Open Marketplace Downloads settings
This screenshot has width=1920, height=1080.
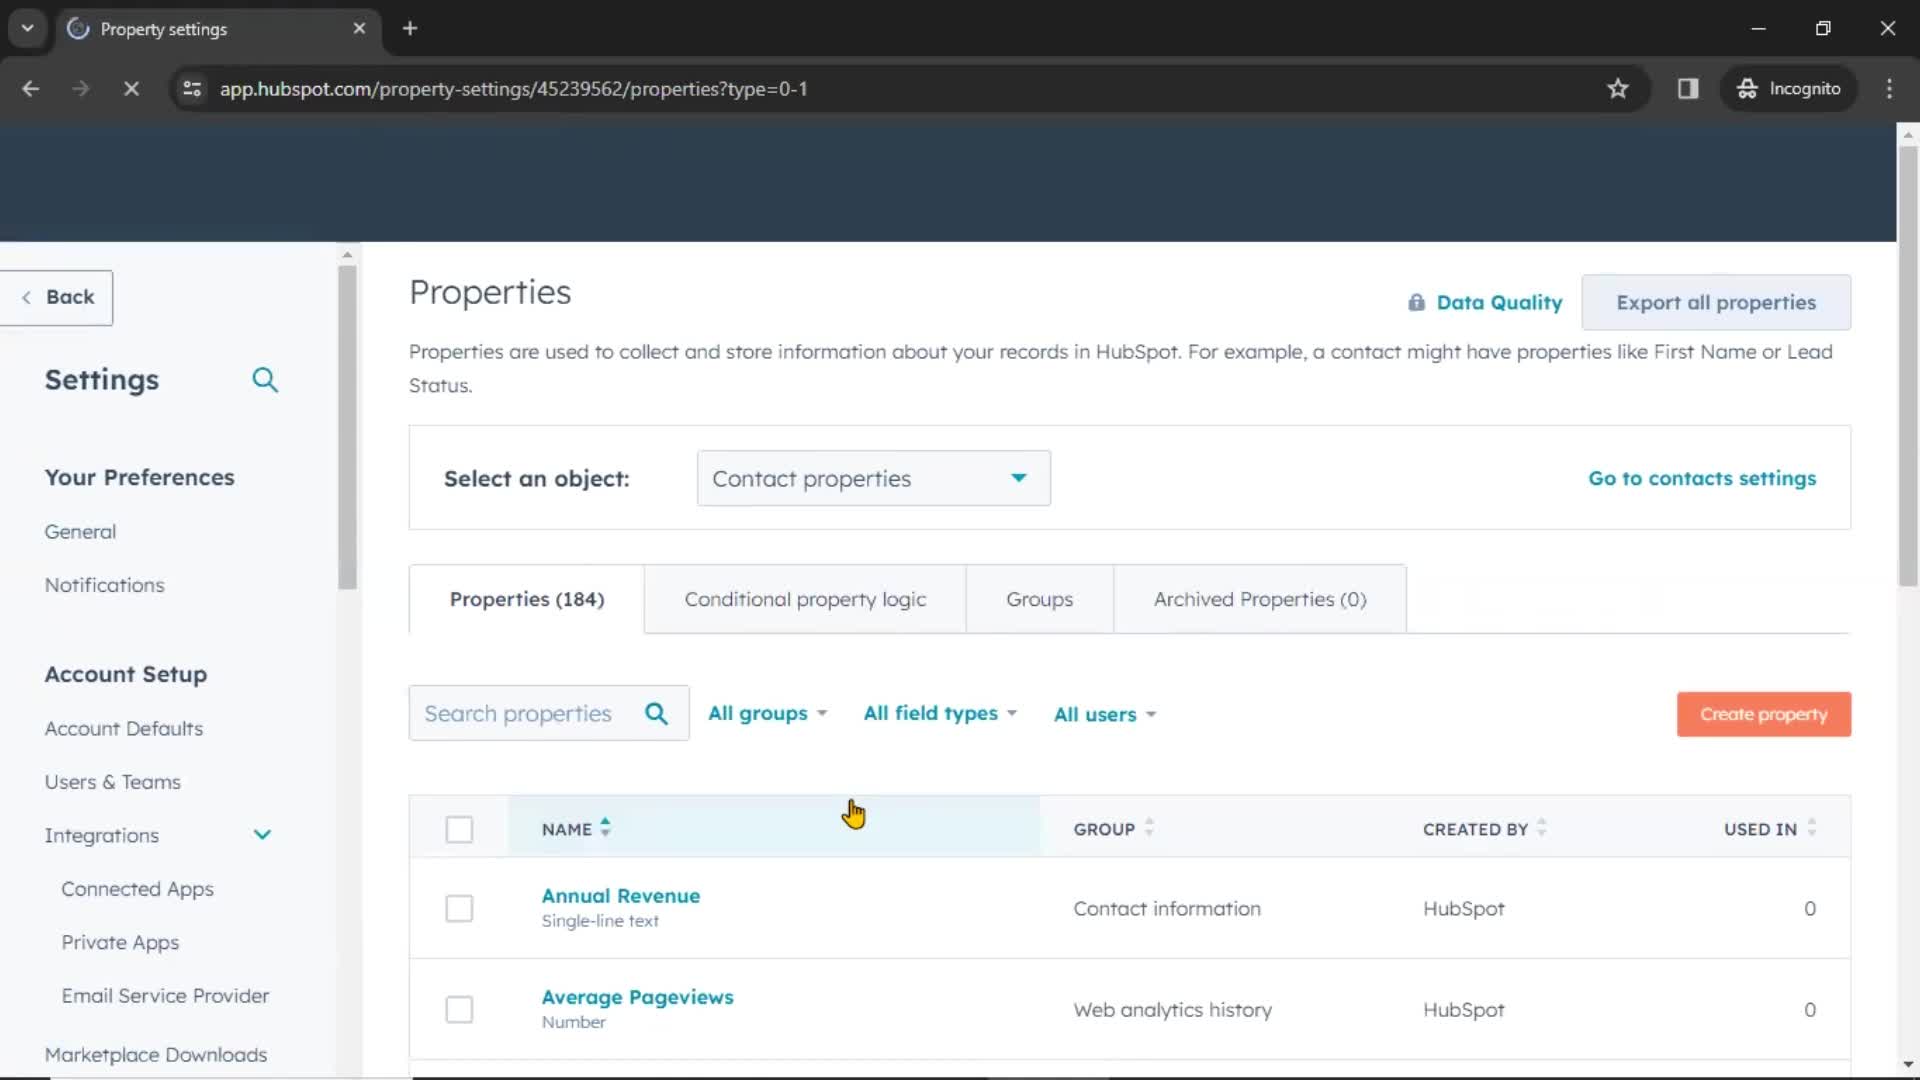[155, 1055]
